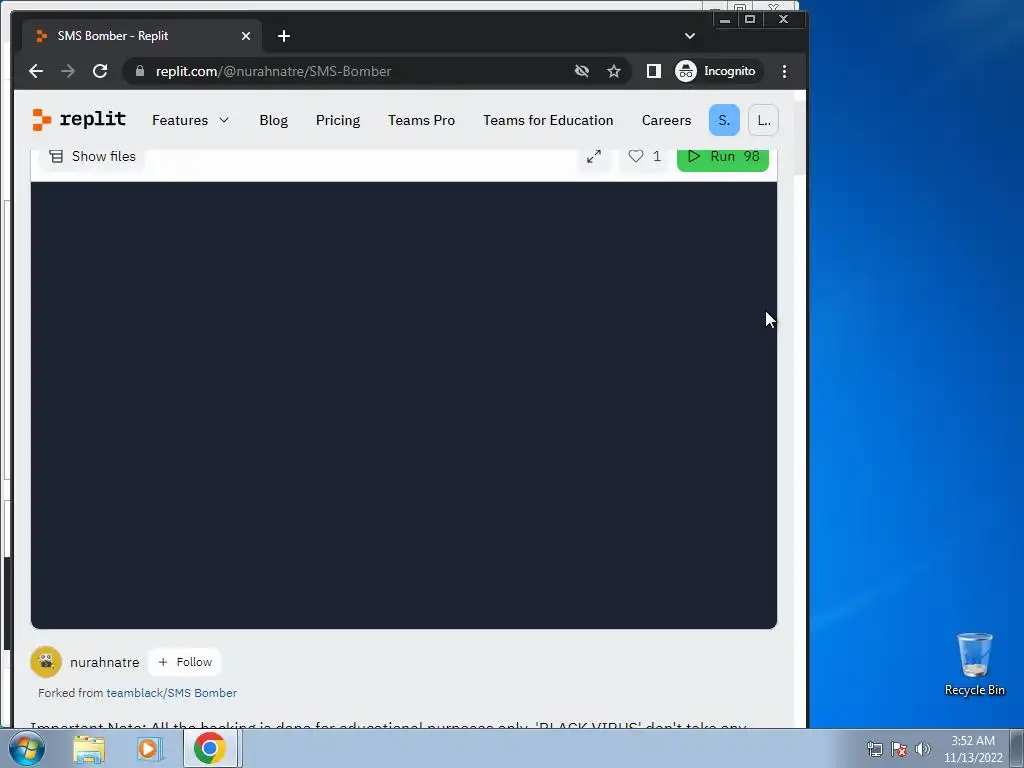Open Teams for Education

pos(548,120)
